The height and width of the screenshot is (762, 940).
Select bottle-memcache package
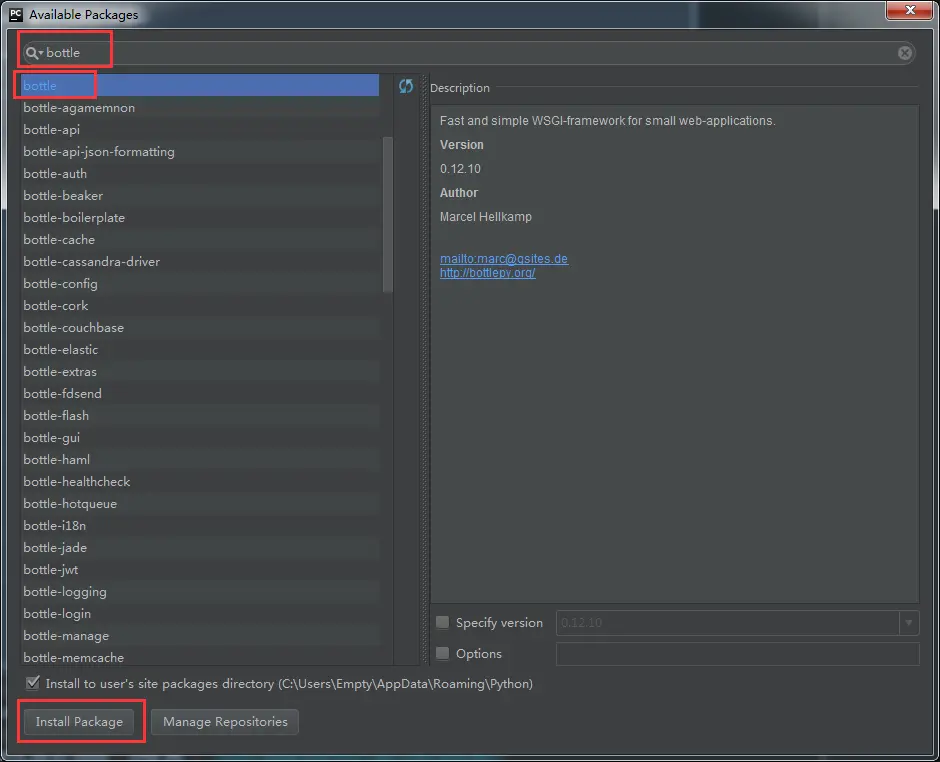pos(200,656)
